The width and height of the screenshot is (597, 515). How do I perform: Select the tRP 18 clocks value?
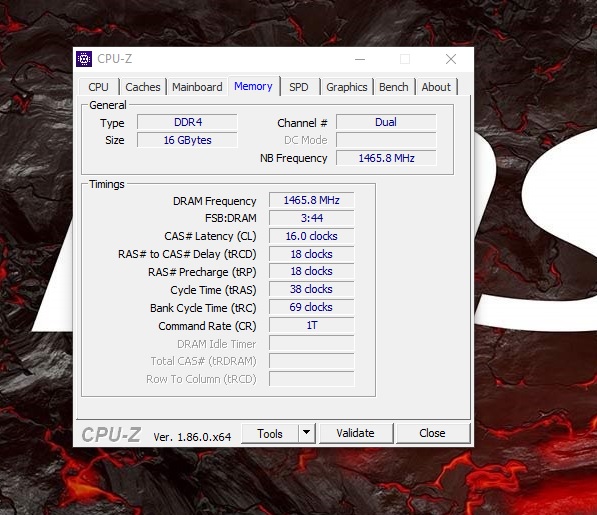[311, 271]
